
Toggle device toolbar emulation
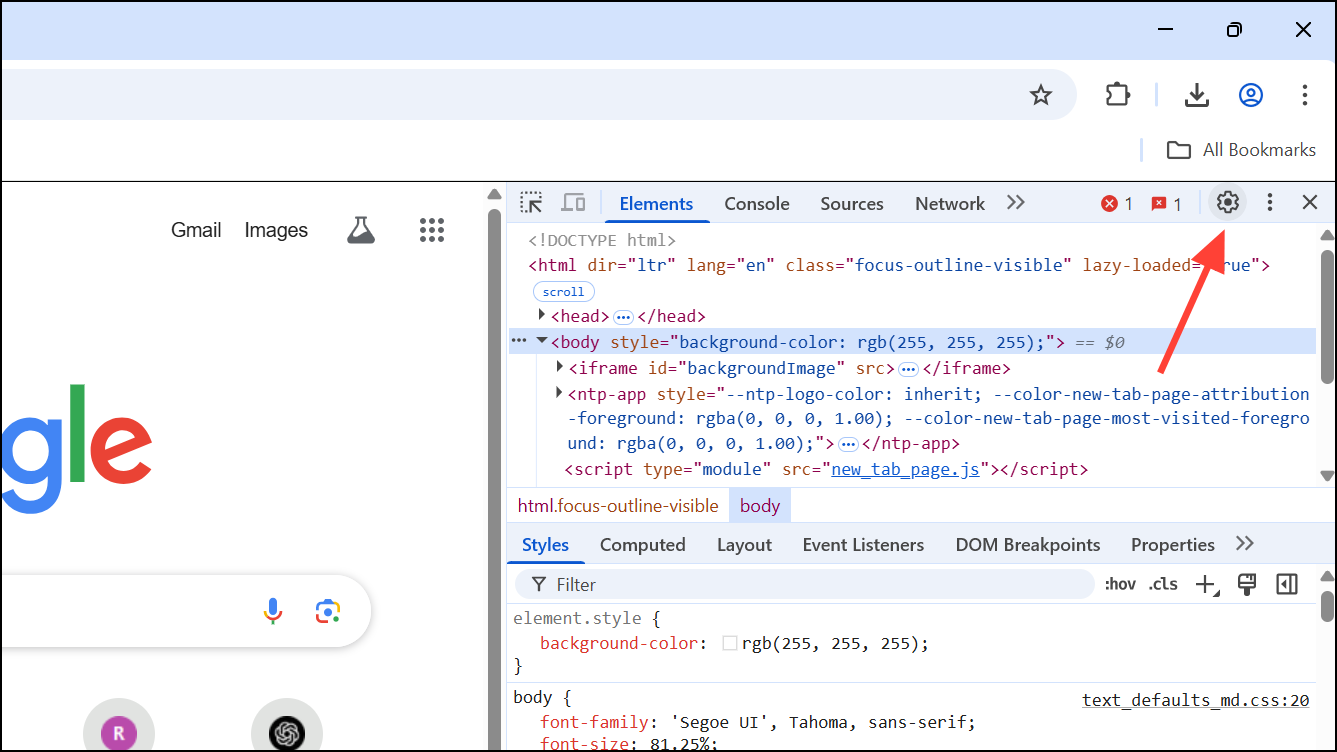tap(573, 203)
